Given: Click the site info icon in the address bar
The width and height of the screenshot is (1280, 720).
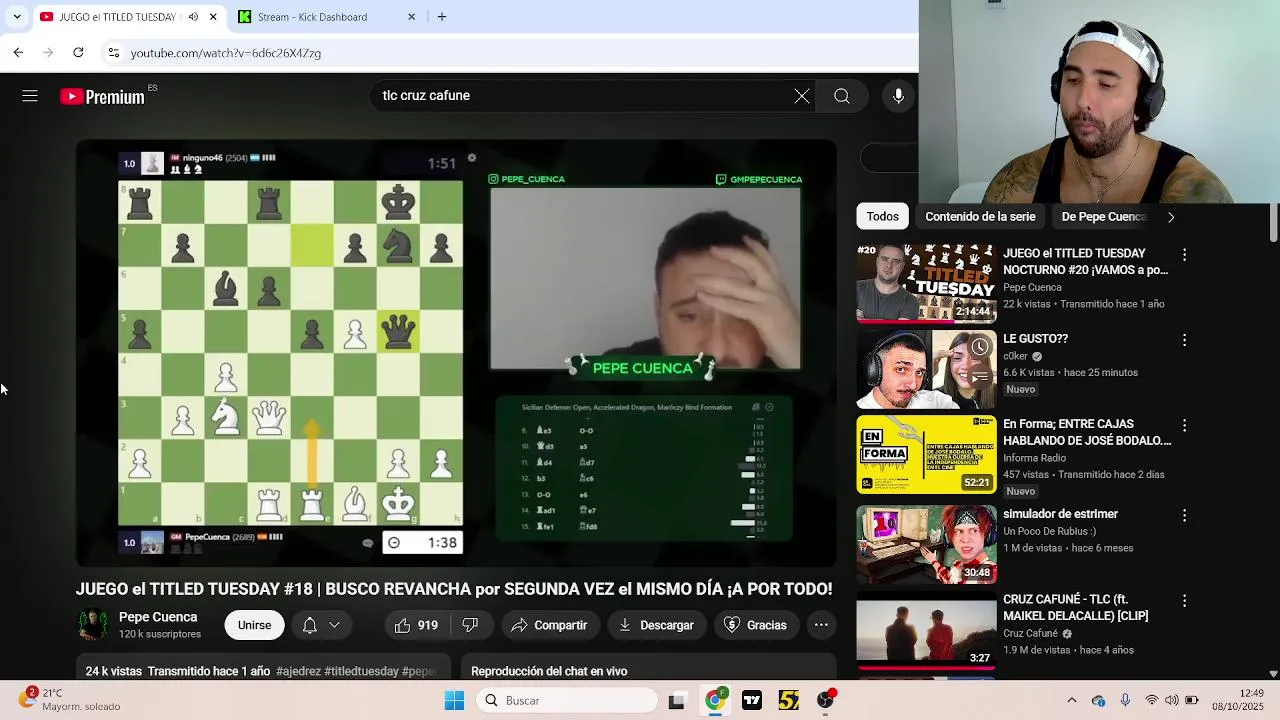Looking at the screenshot, I should point(114,52).
